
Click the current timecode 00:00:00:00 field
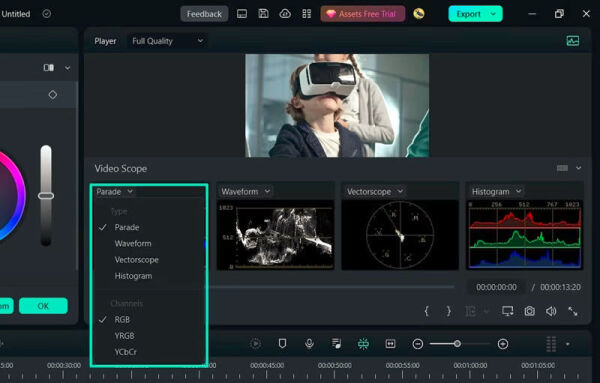(496, 287)
